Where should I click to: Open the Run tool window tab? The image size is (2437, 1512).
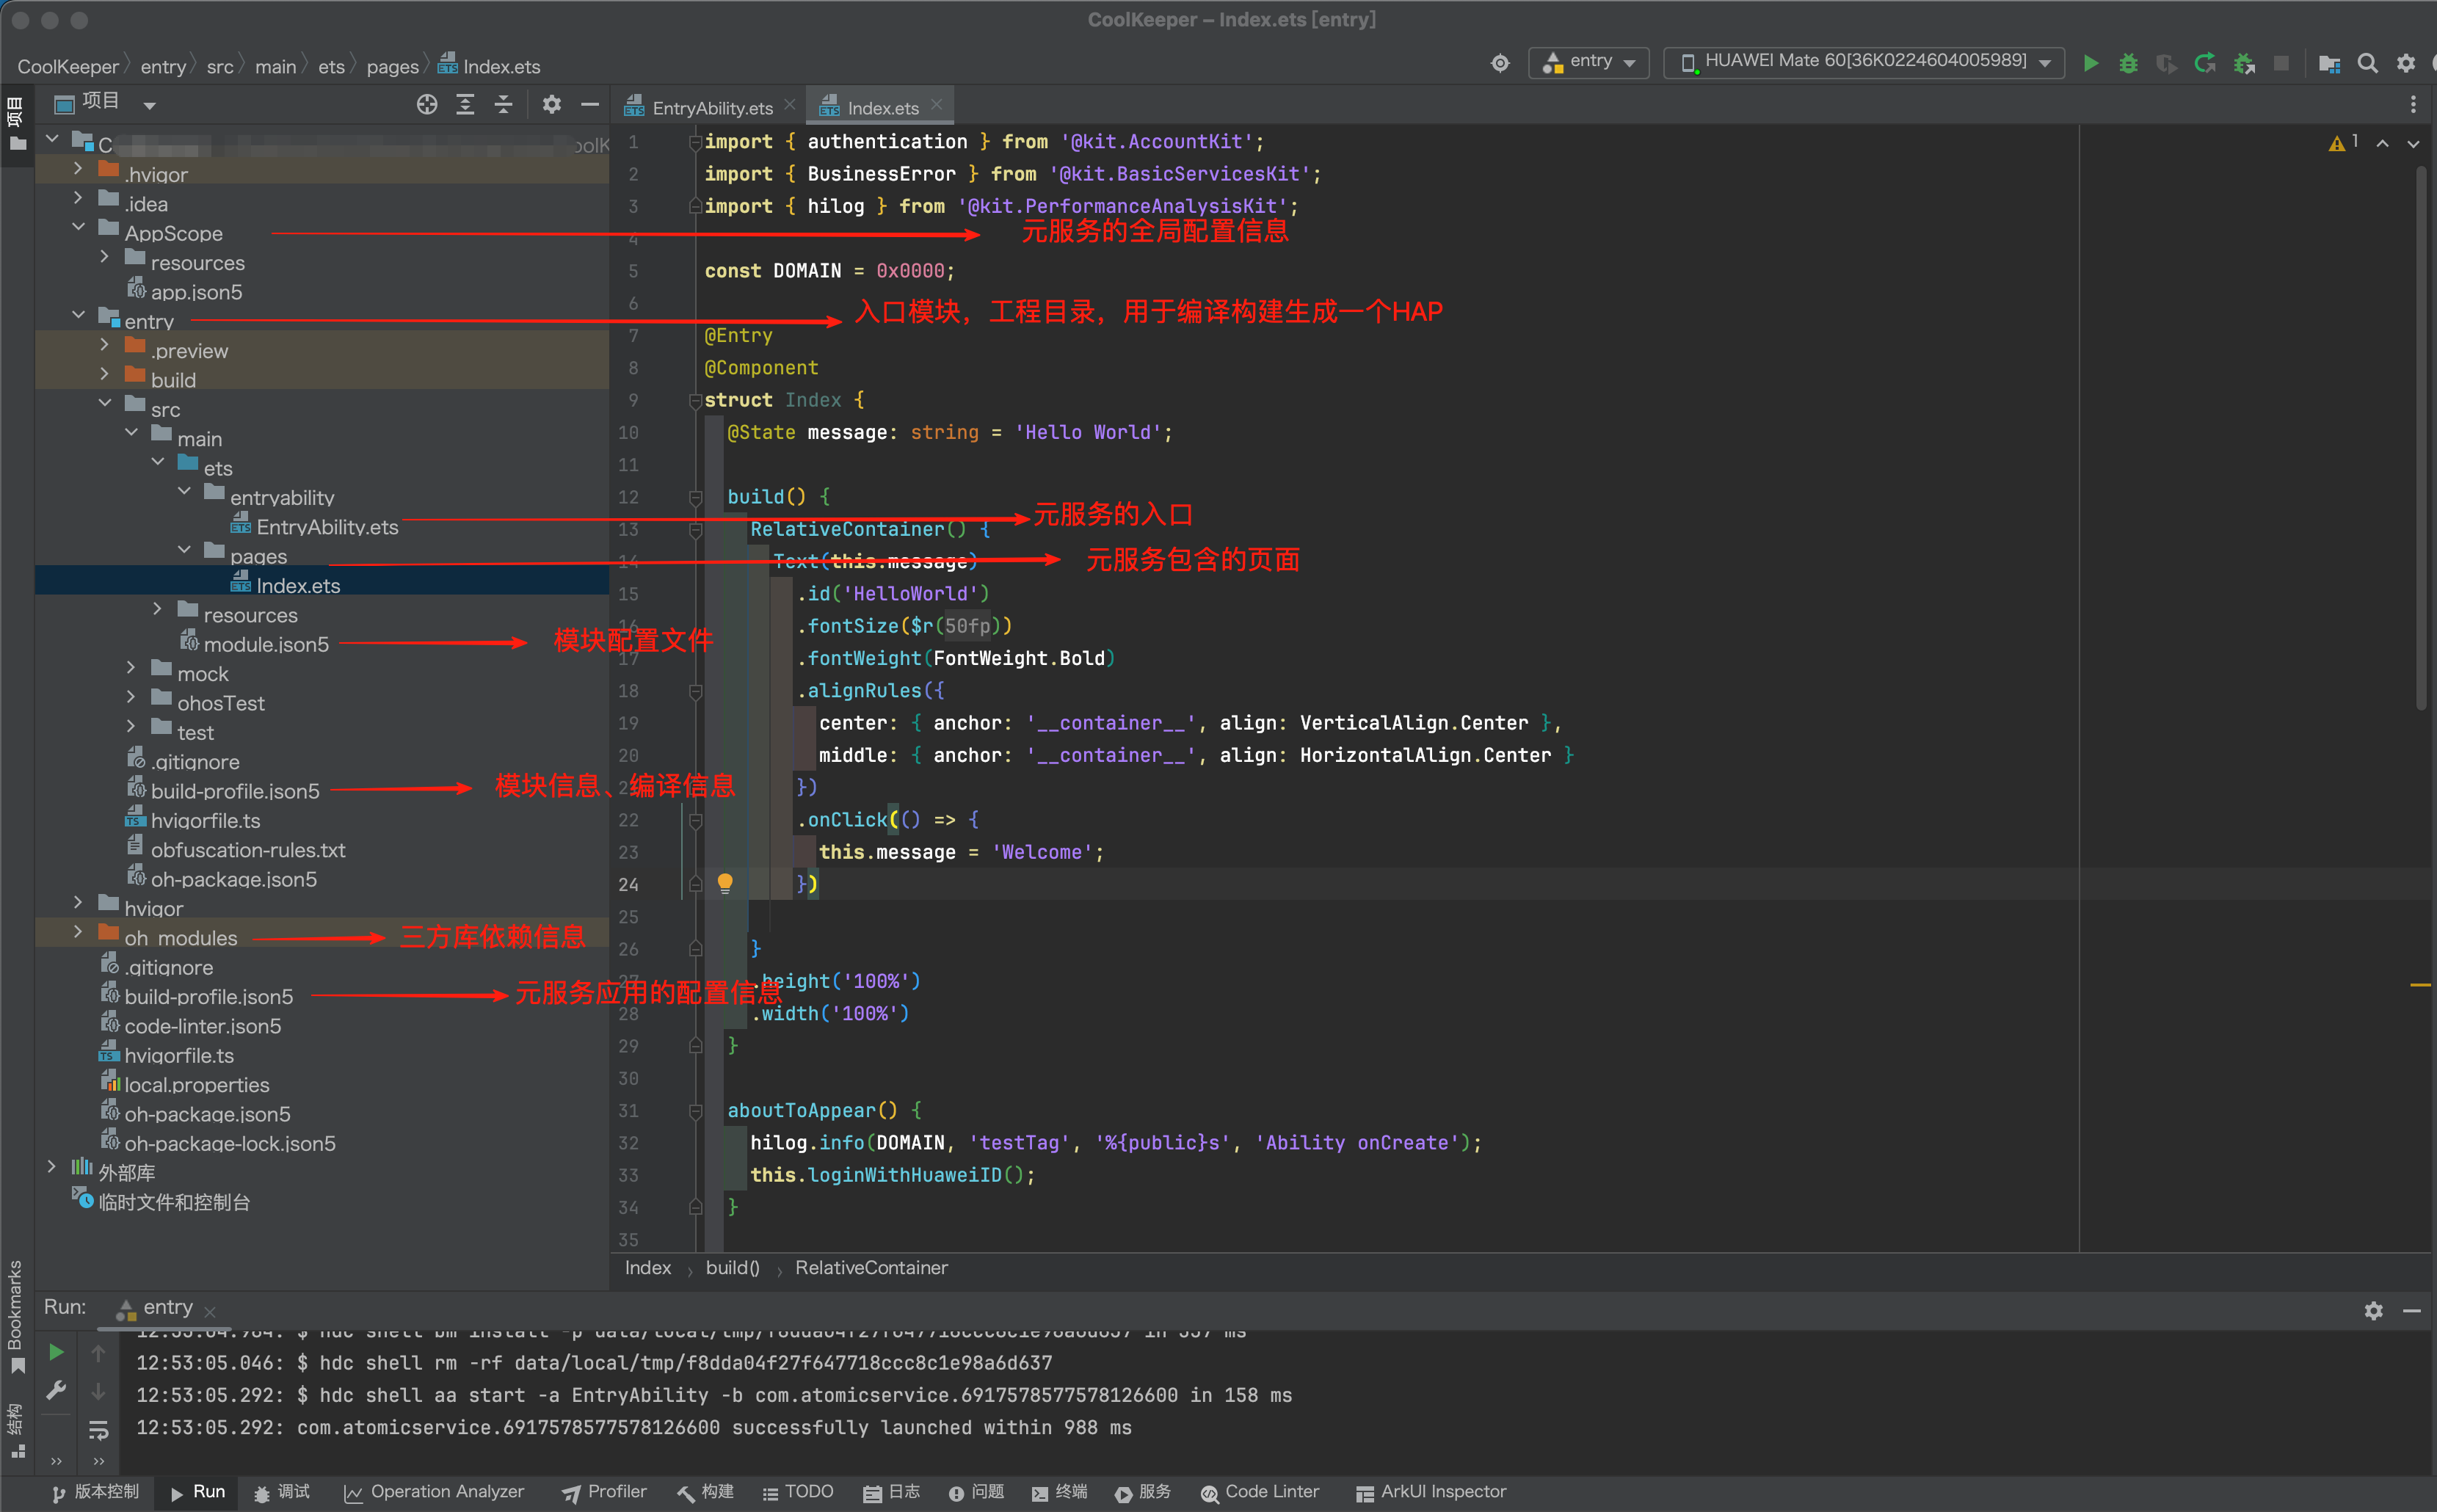197,1492
